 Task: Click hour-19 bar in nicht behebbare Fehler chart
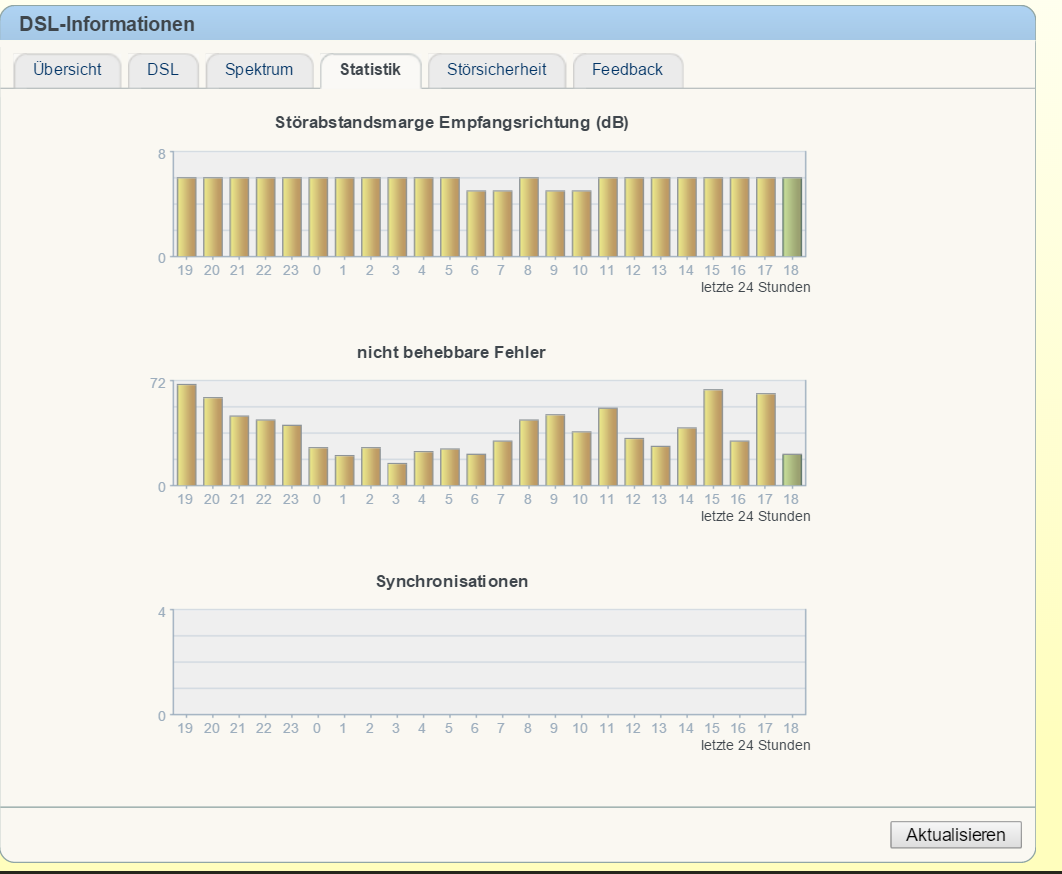[x=186, y=435]
